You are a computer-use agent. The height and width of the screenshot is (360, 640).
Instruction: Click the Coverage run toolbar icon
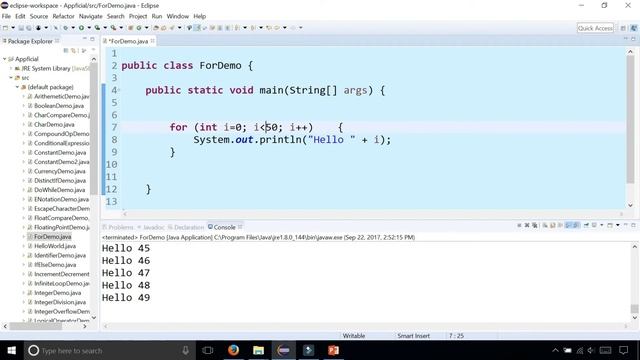pos(97,28)
